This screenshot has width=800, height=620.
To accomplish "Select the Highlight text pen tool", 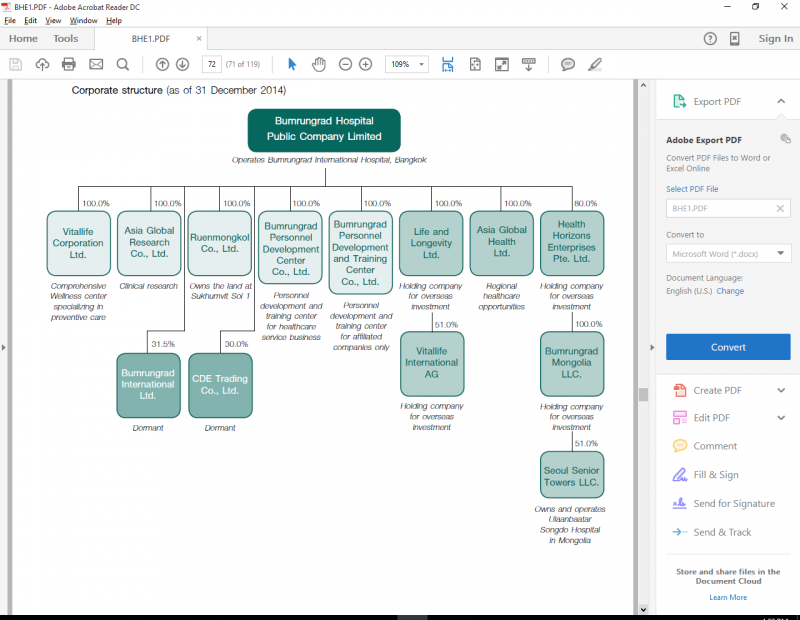I will pyautogui.click(x=595, y=64).
